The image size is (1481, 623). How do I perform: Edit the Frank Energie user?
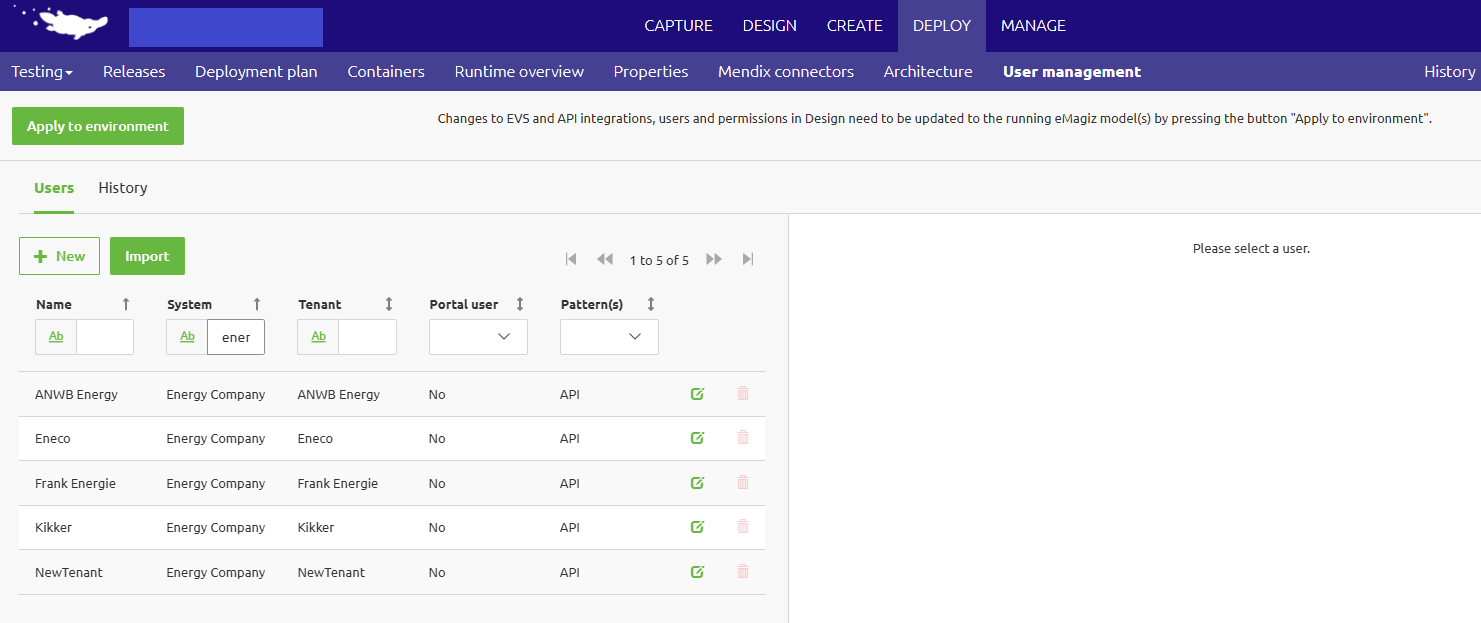tap(697, 483)
